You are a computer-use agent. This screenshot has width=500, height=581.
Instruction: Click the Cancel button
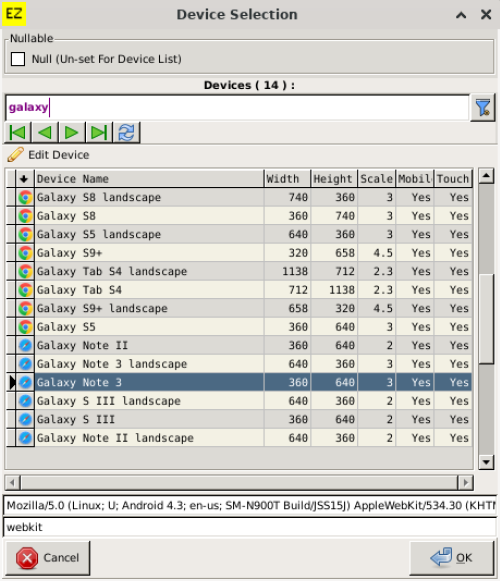point(47,558)
